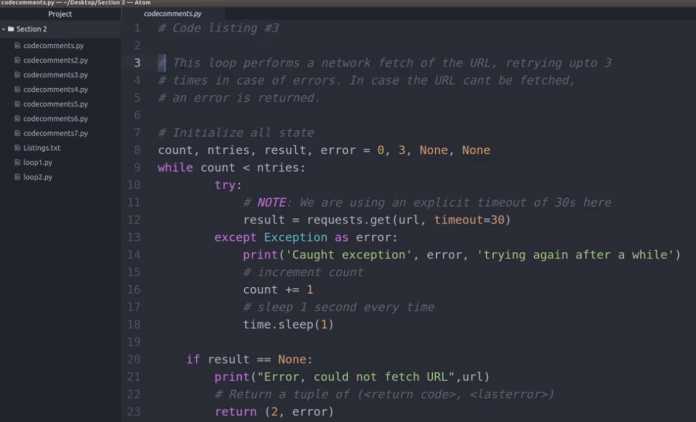Collapse the Section 2 folder arrow
Viewport: 696px width, 422px height.
tap(4, 29)
